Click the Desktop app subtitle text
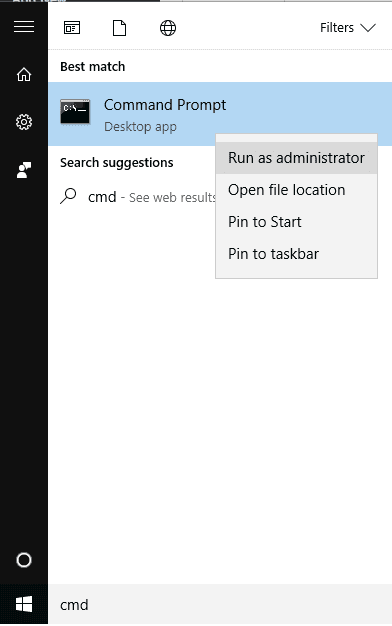This screenshot has height=626, width=392. [x=140, y=127]
